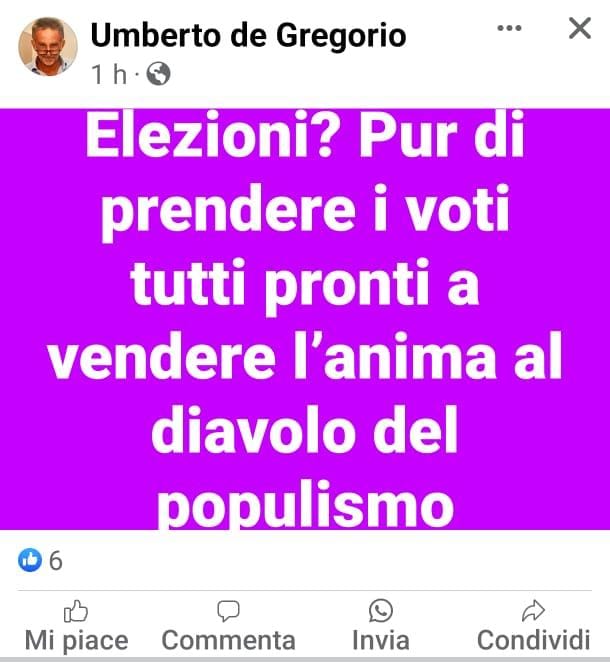Tap the Mi piace label
Image resolution: width=610 pixels, height=662 pixels.
pyautogui.click(x=76, y=640)
